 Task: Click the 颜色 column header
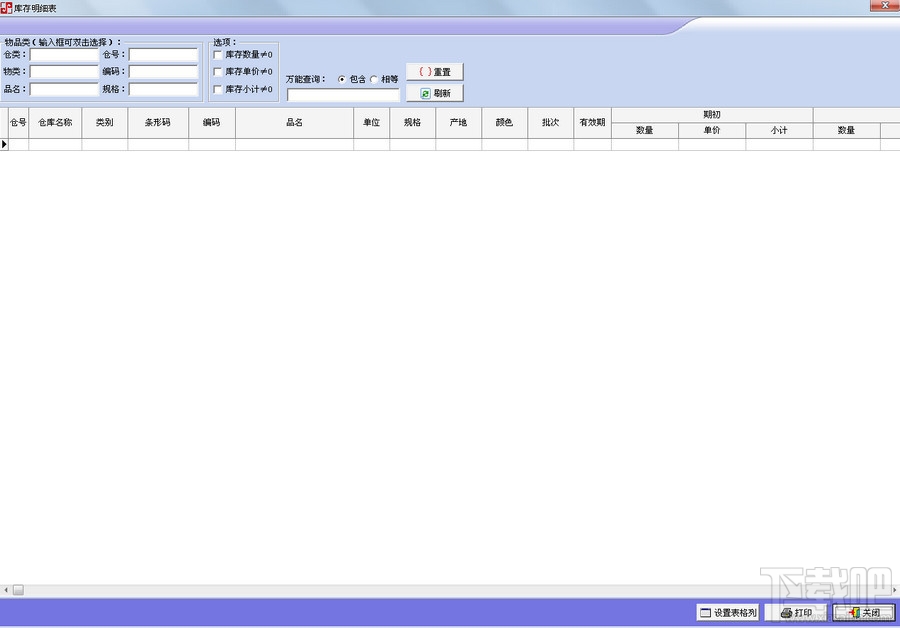click(x=505, y=122)
